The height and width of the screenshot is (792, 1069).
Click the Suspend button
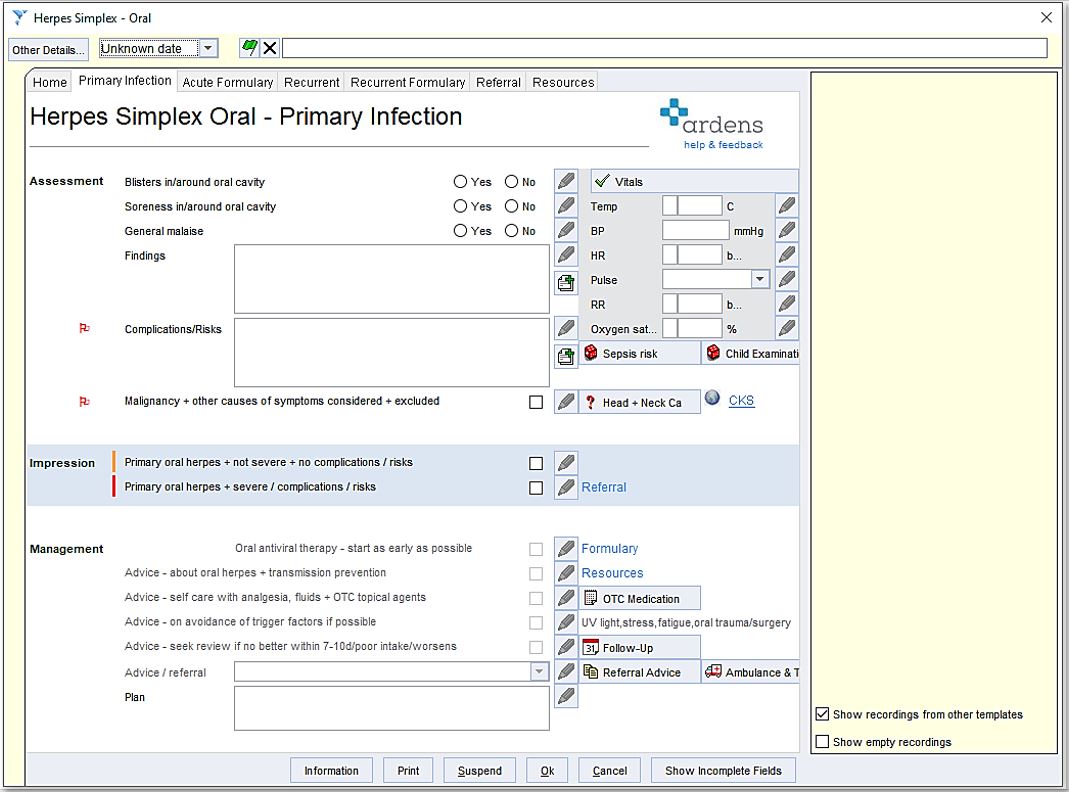[x=480, y=771]
